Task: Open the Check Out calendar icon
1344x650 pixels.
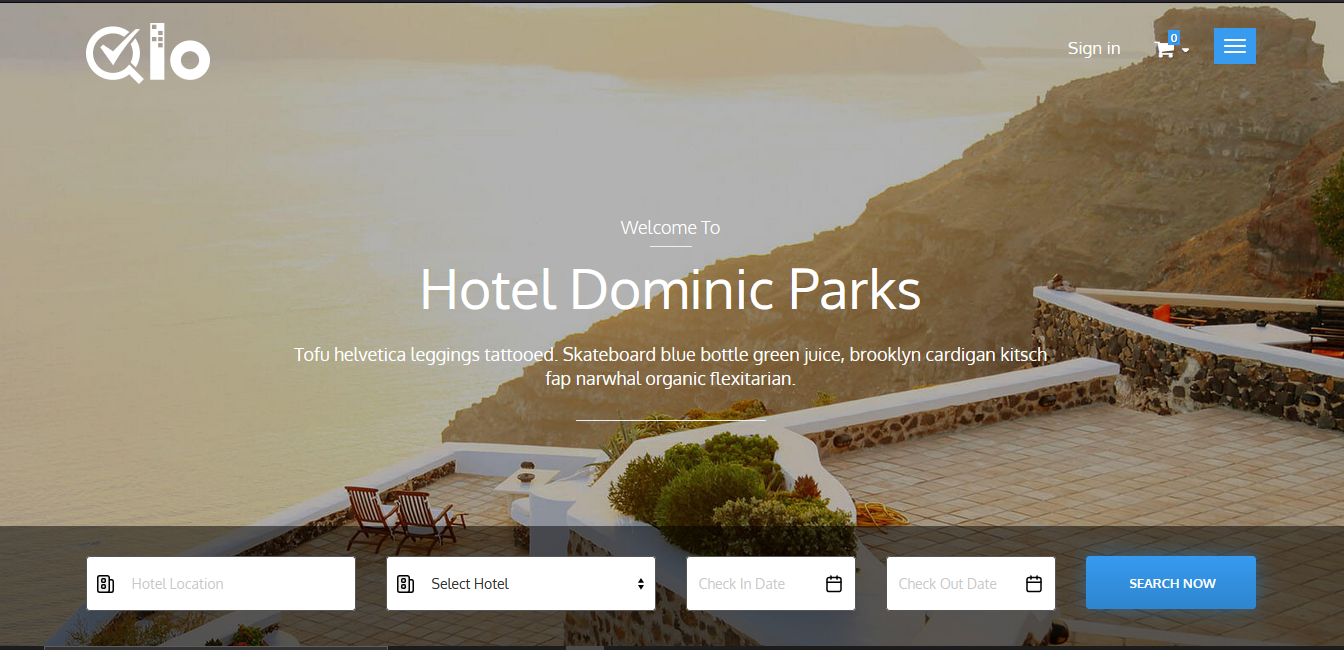Action: (1034, 584)
